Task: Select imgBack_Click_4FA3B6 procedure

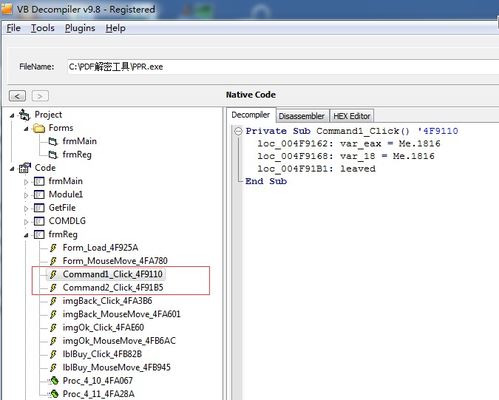Action: [x=107, y=301]
